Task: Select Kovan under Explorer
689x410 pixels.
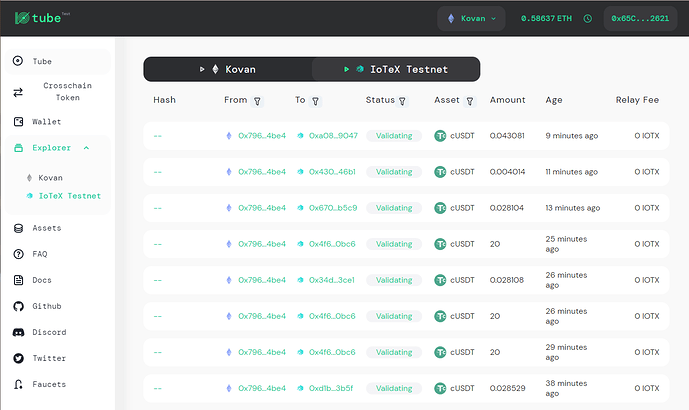Action: tap(50, 178)
